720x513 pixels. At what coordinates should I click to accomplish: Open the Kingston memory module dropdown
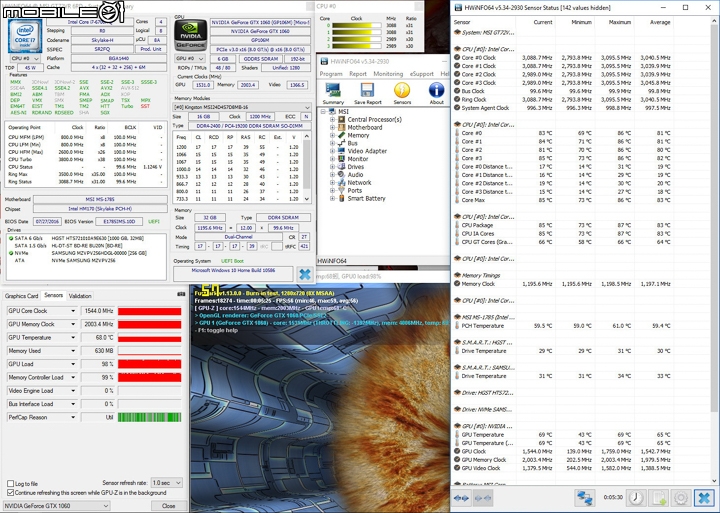coord(242,107)
